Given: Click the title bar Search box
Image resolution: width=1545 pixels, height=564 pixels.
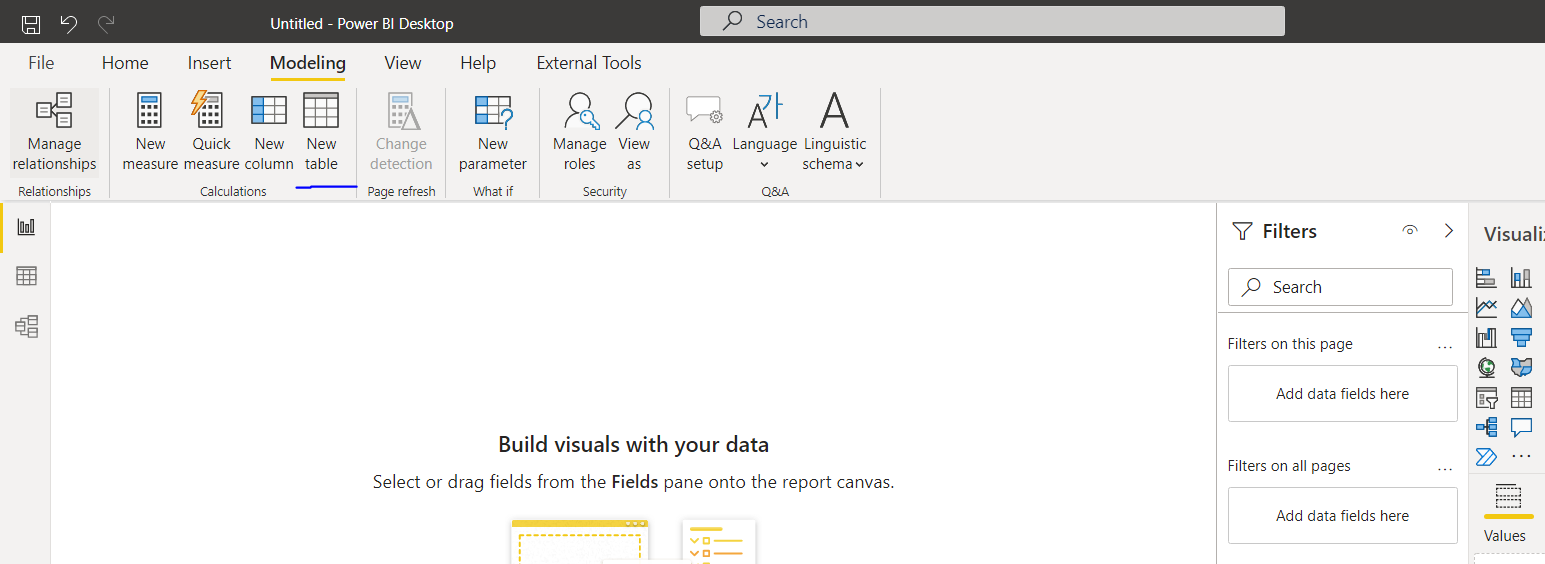Looking at the screenshot, I should (992, 21).
